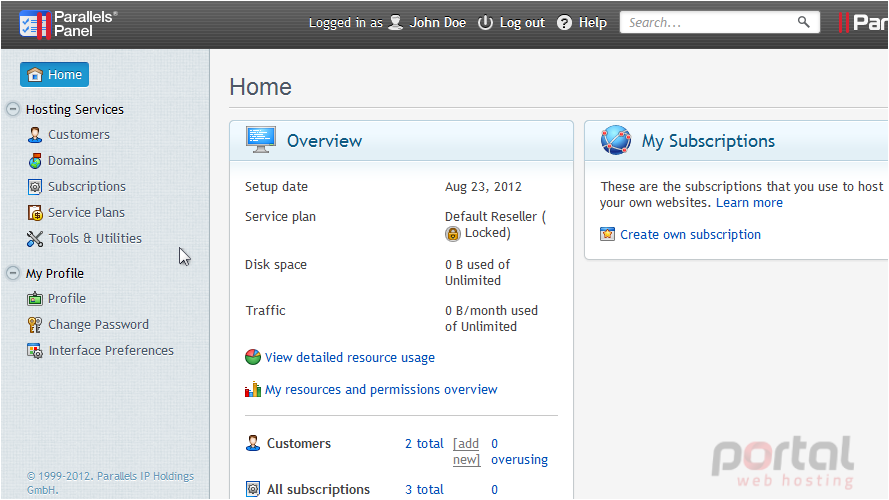Click Create own subscription link
Image resolution: width=889 pixels, height=500 pixels.
(x=690, y=235)
